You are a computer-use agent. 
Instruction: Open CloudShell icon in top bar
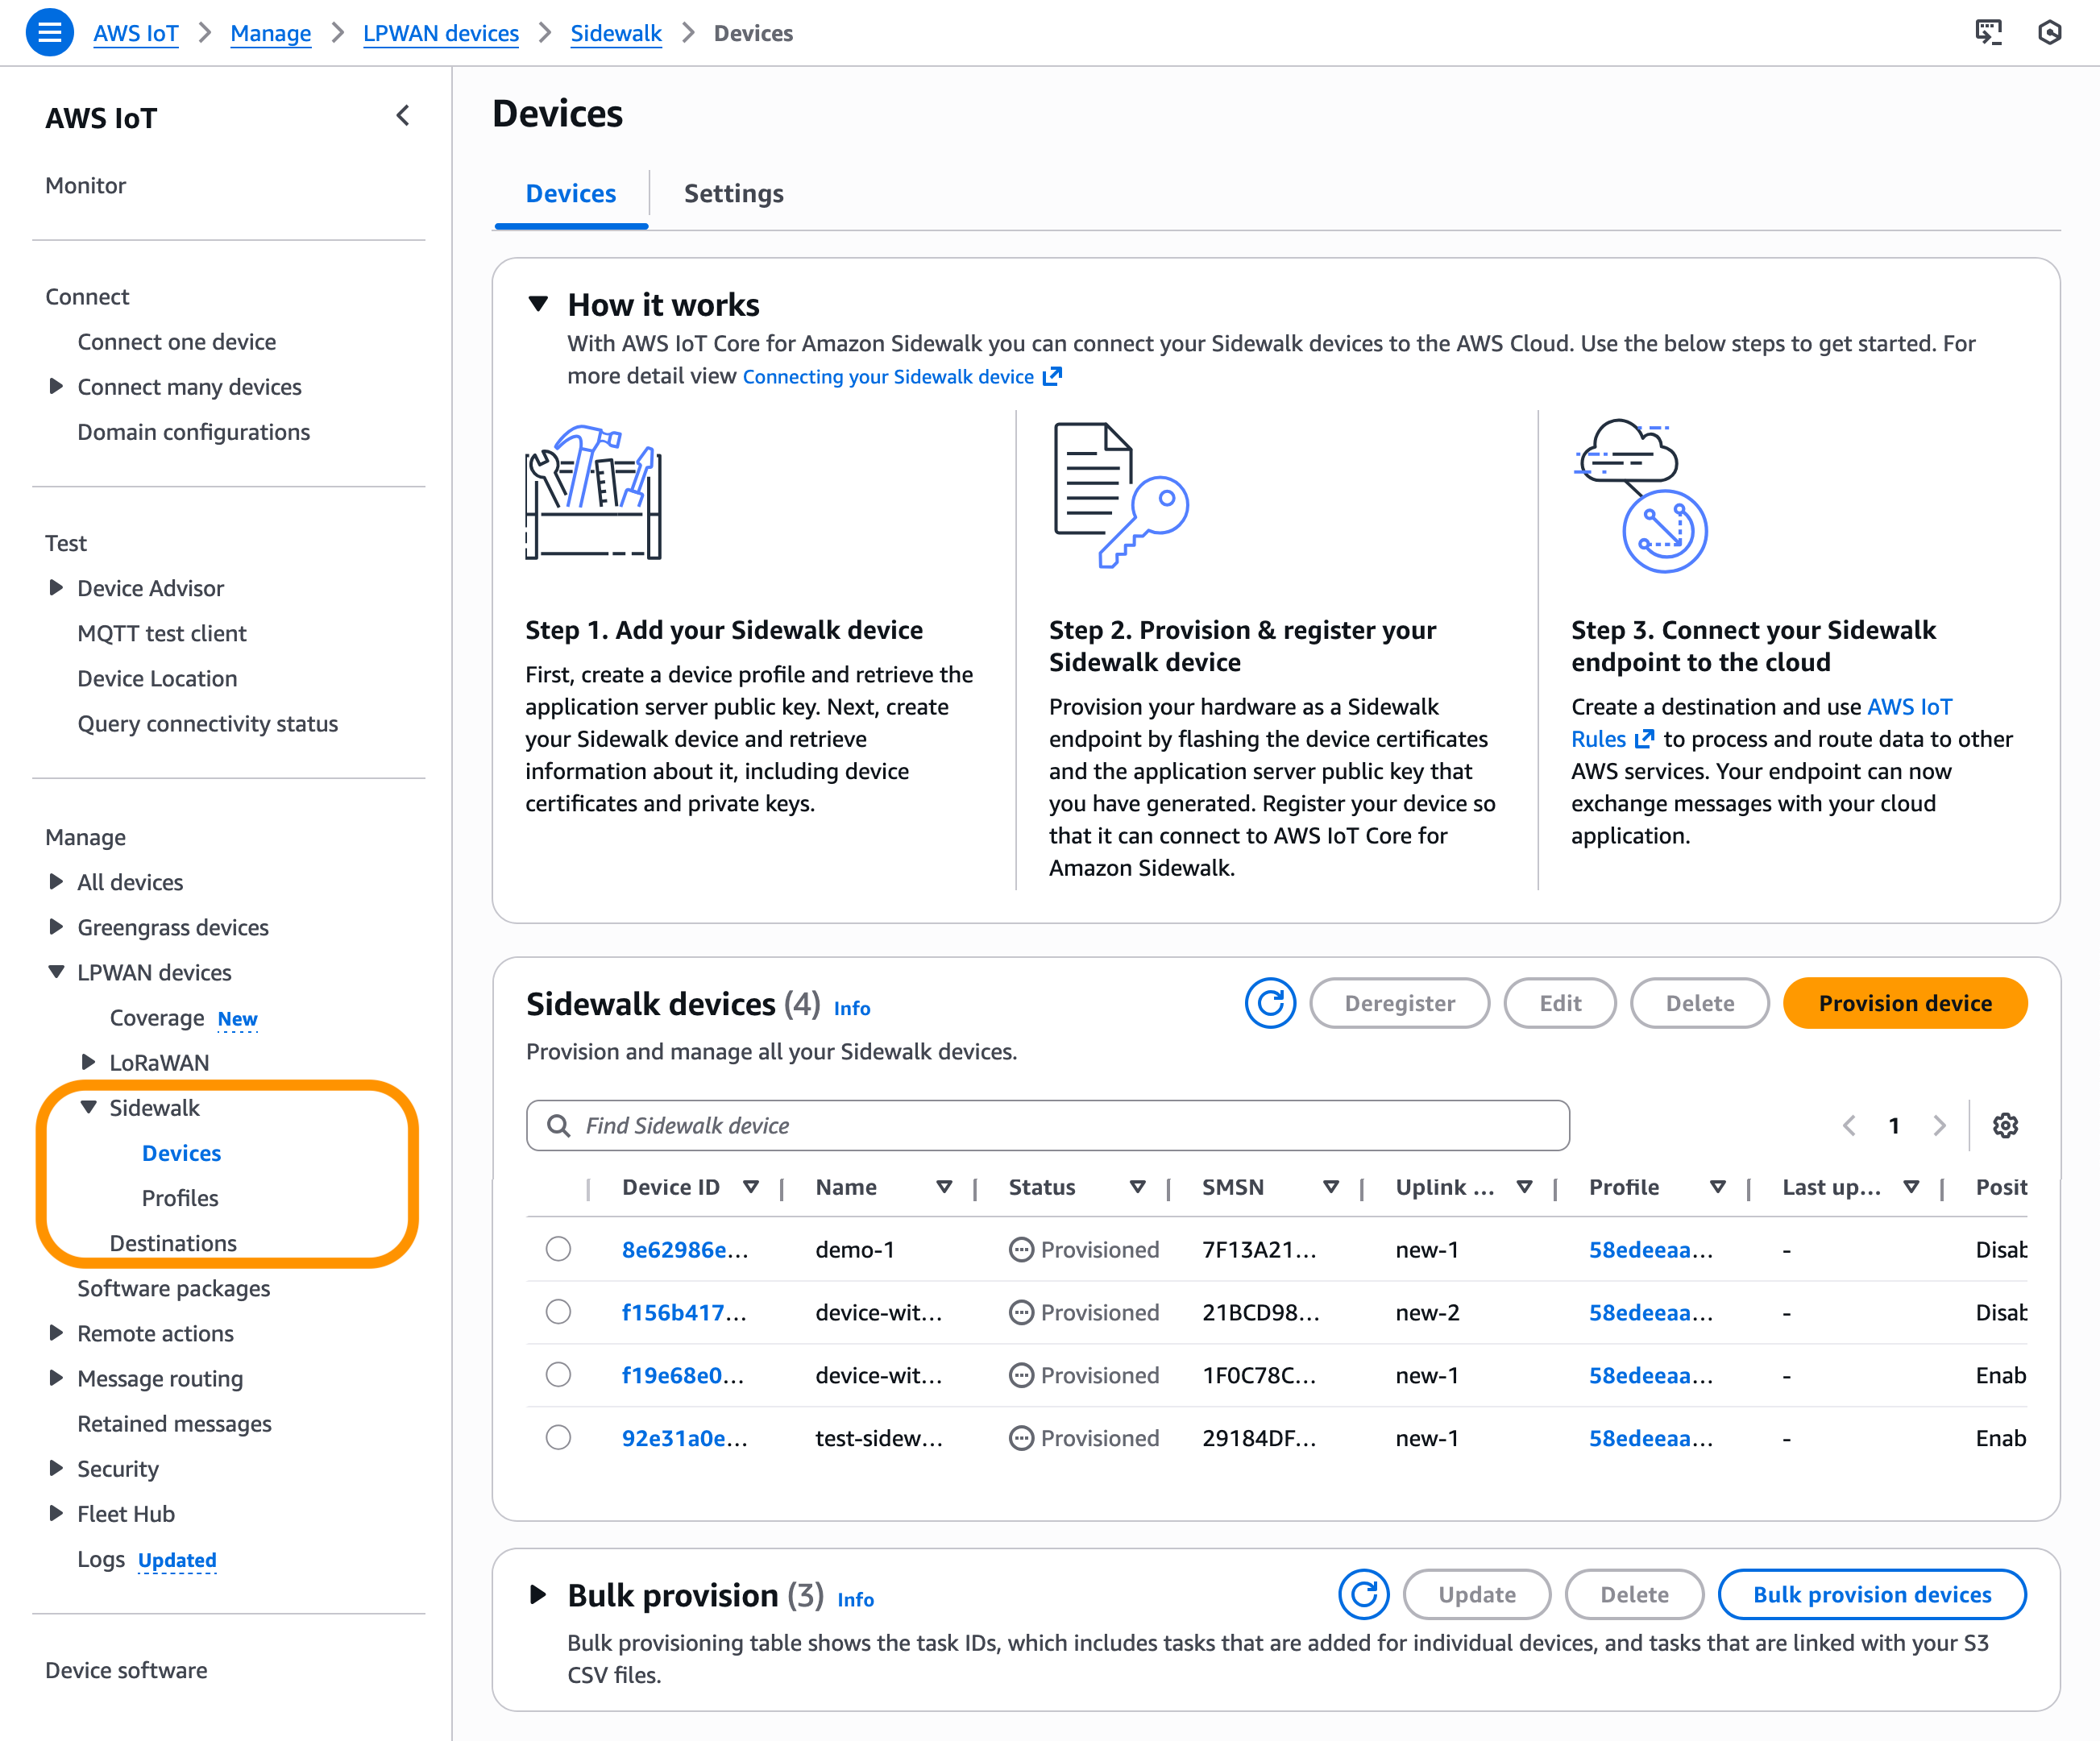1988,33
